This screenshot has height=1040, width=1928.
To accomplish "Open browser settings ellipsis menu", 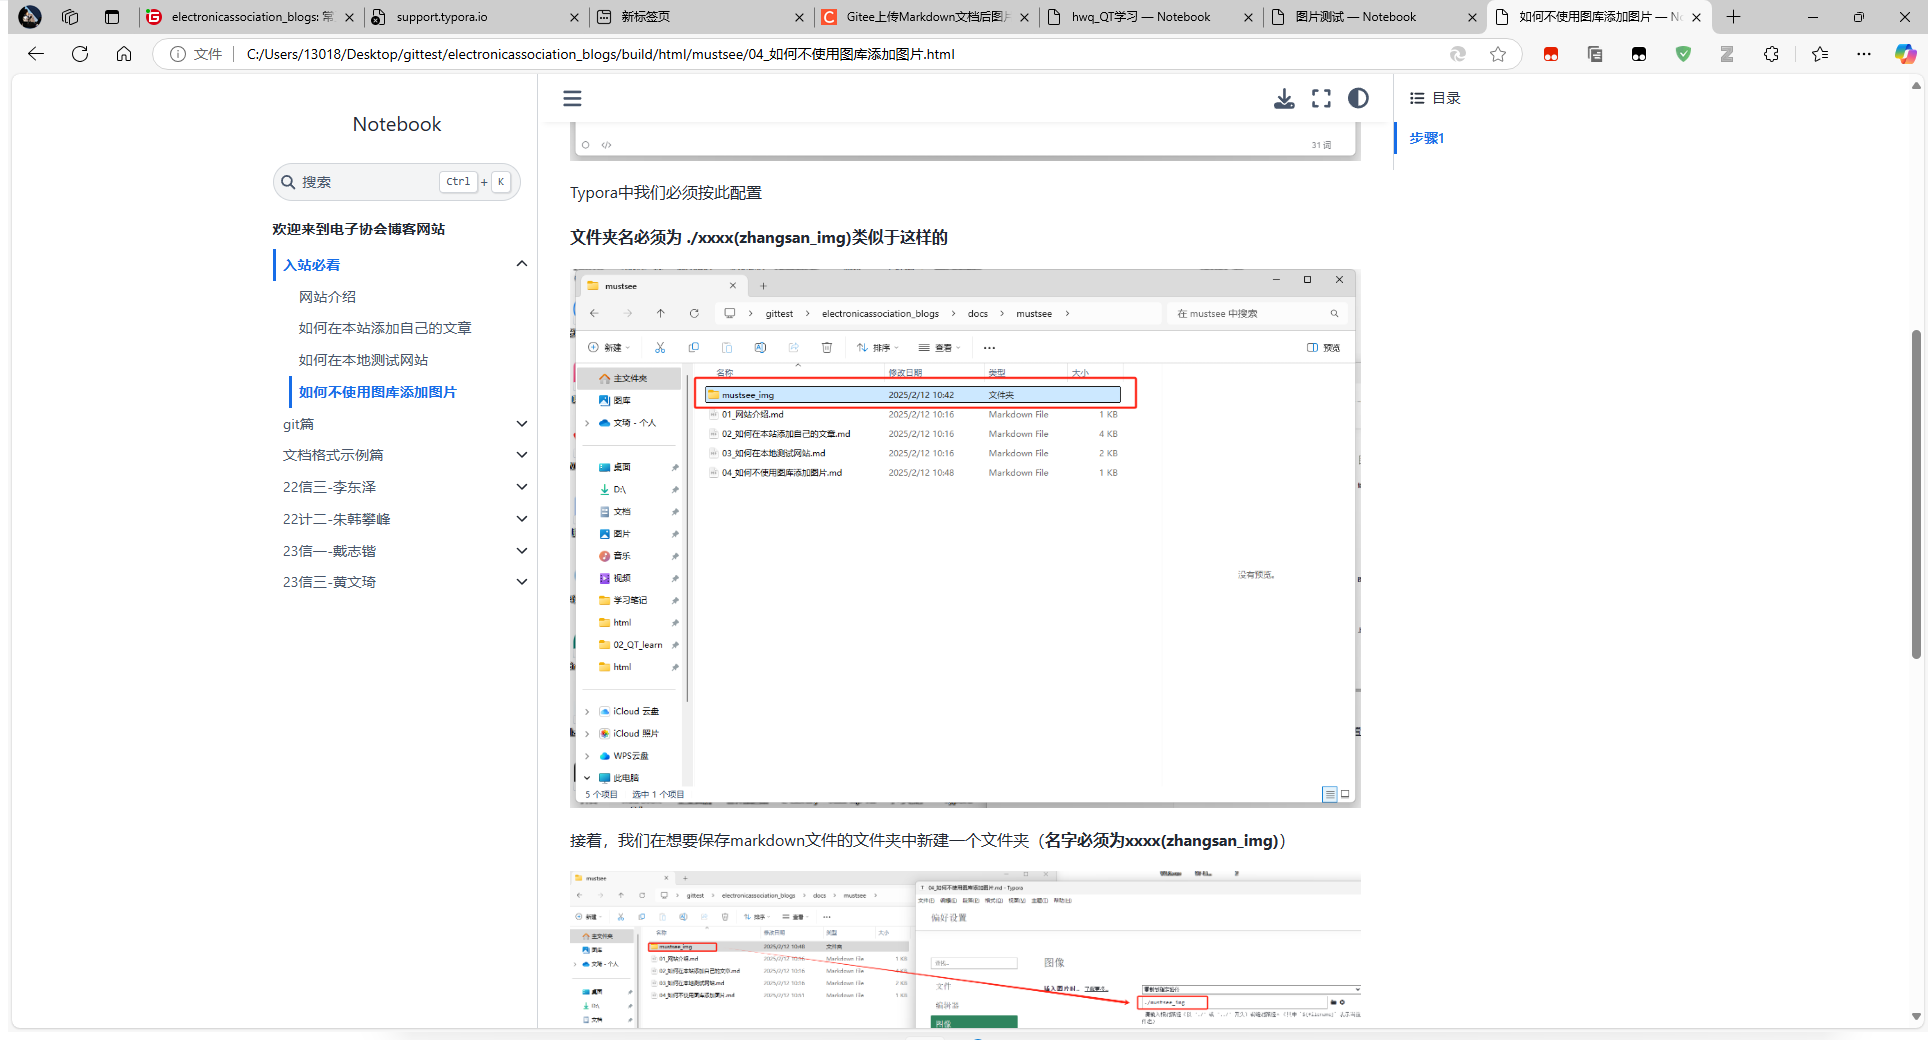I will click(x=1863, y=54).
